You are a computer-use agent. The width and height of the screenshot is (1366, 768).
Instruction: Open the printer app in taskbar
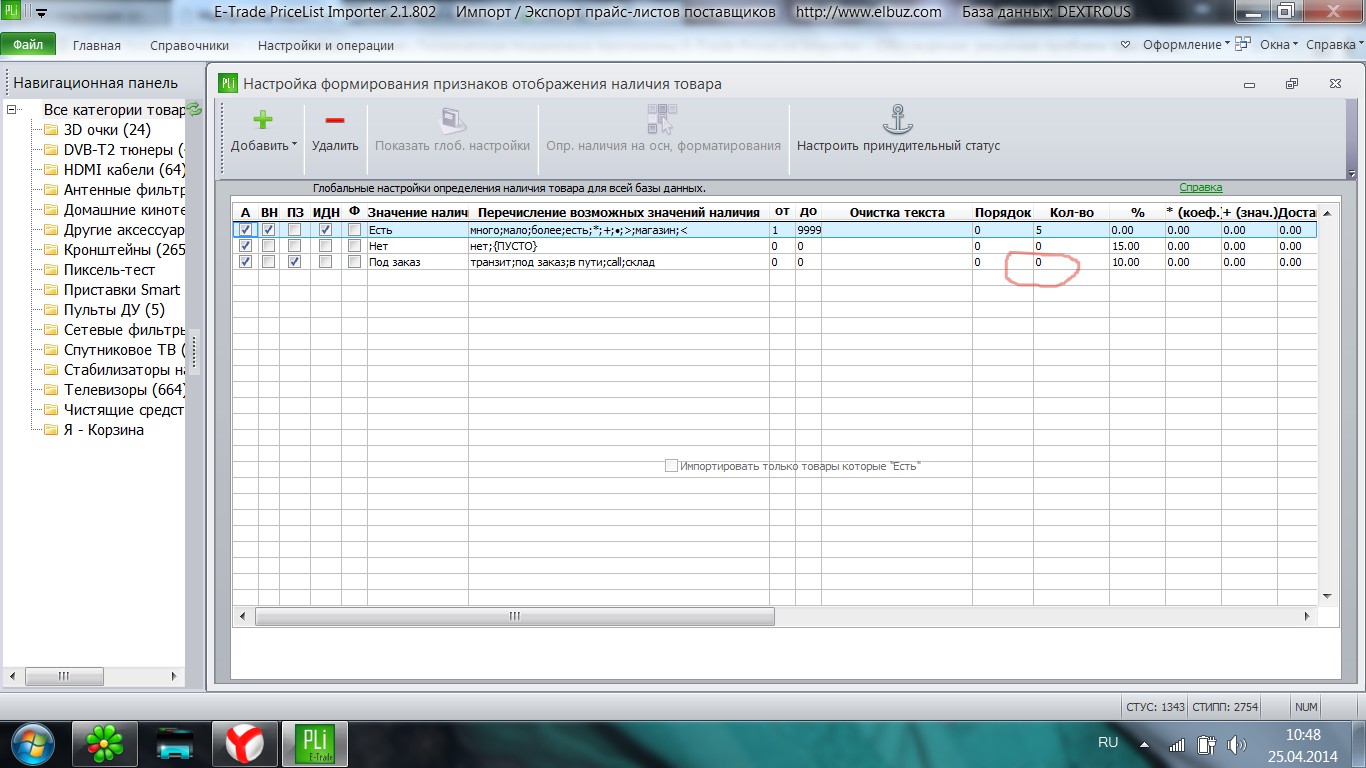pyautogui.click(x=174, y=744)
